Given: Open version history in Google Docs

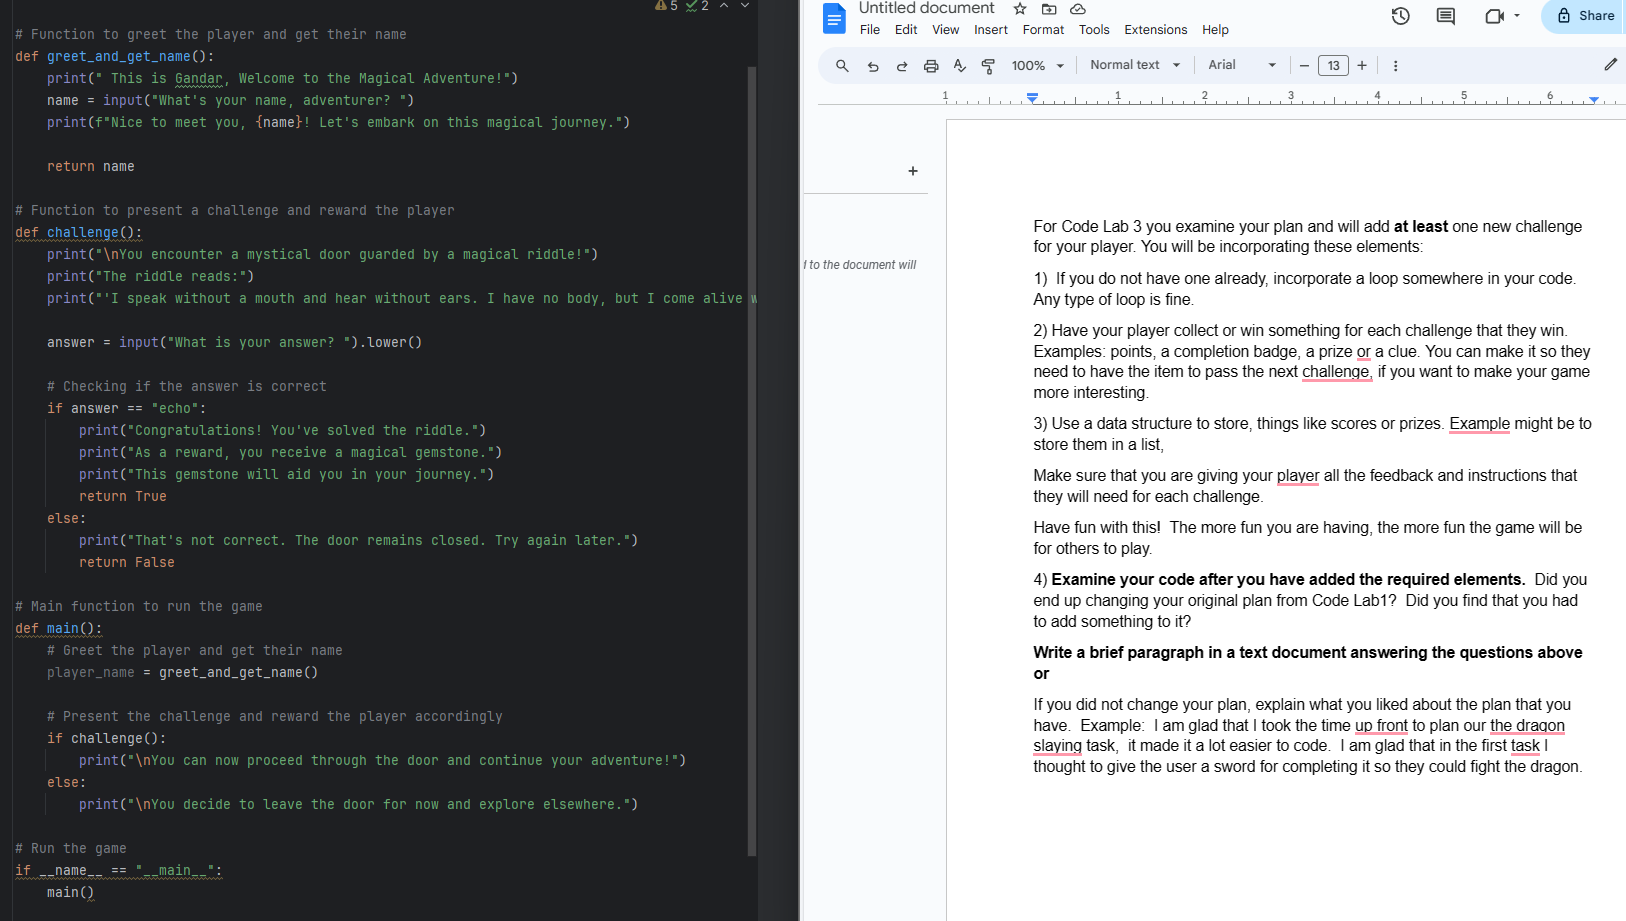Looking at the screenshot, I should tap(1401, 17).
